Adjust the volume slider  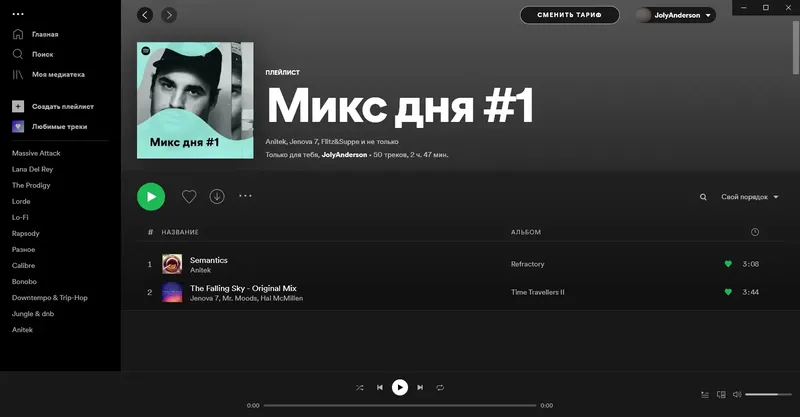click(768, 394)
